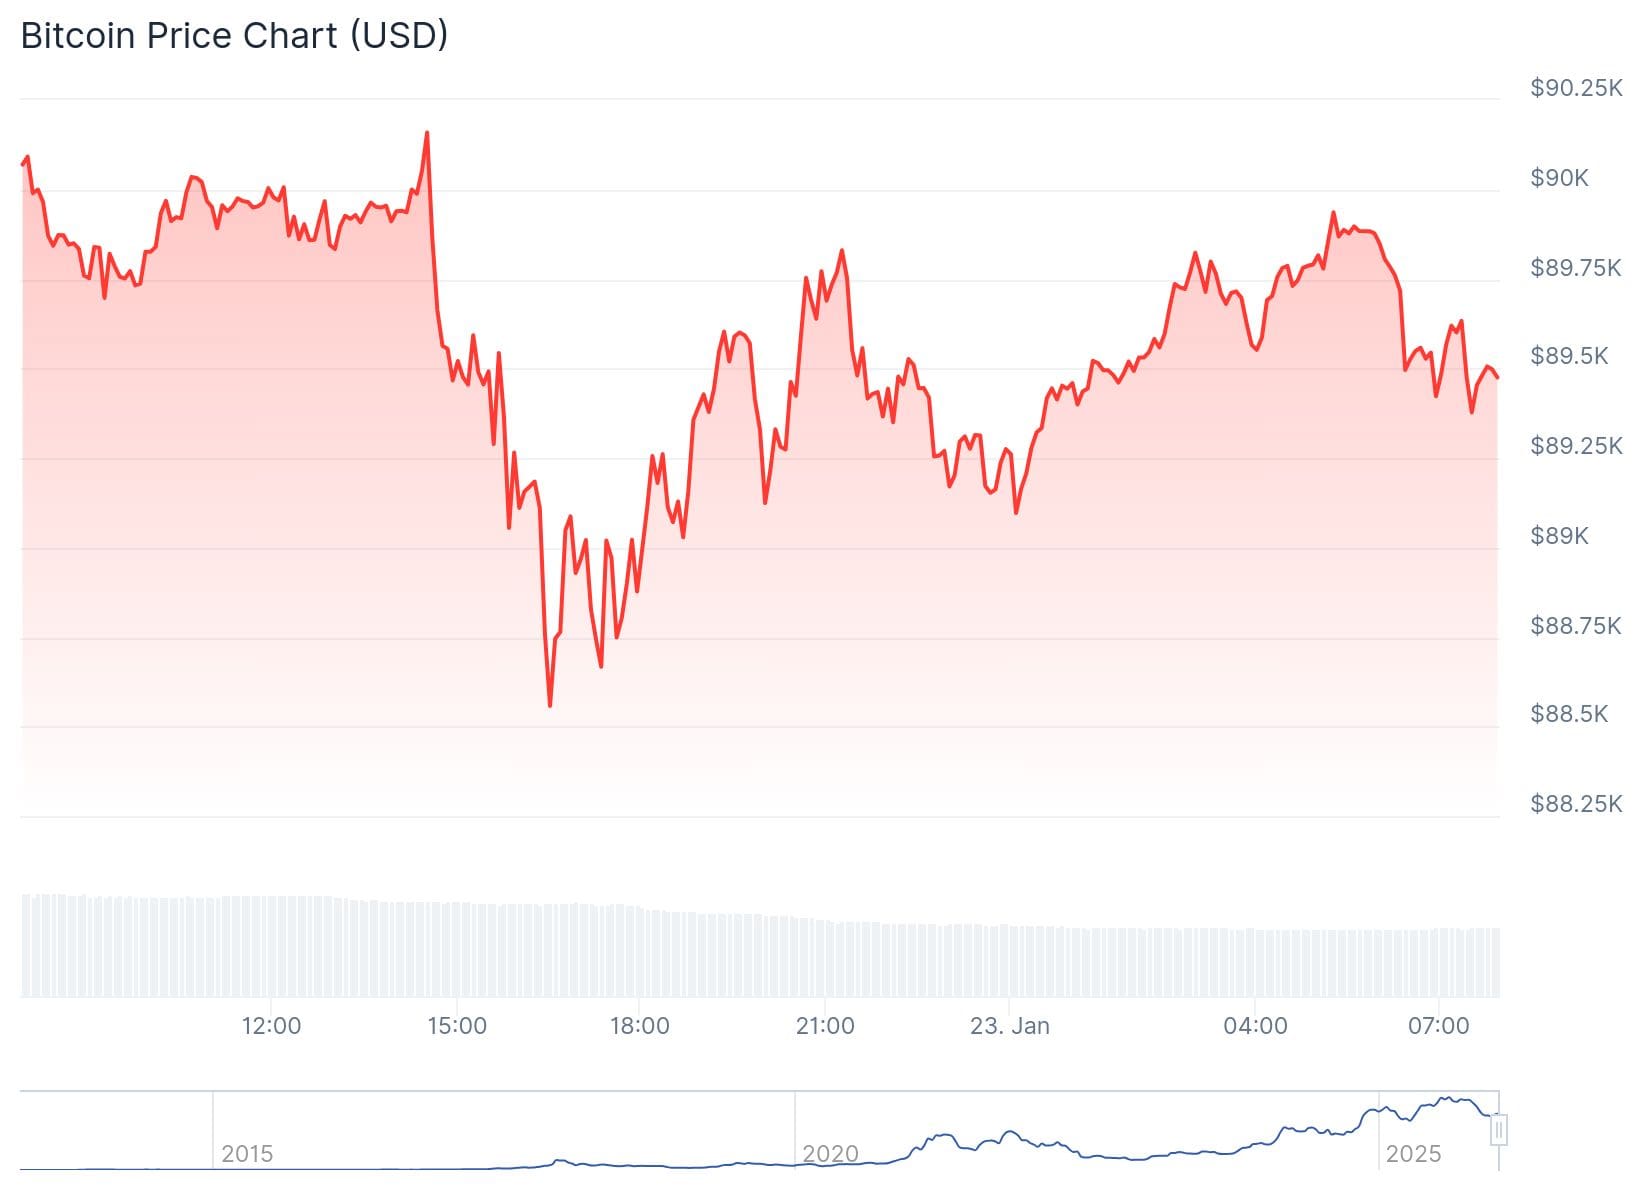
Task: Click the 04:00 time axis label
Action: (x=1255, y=1026)
